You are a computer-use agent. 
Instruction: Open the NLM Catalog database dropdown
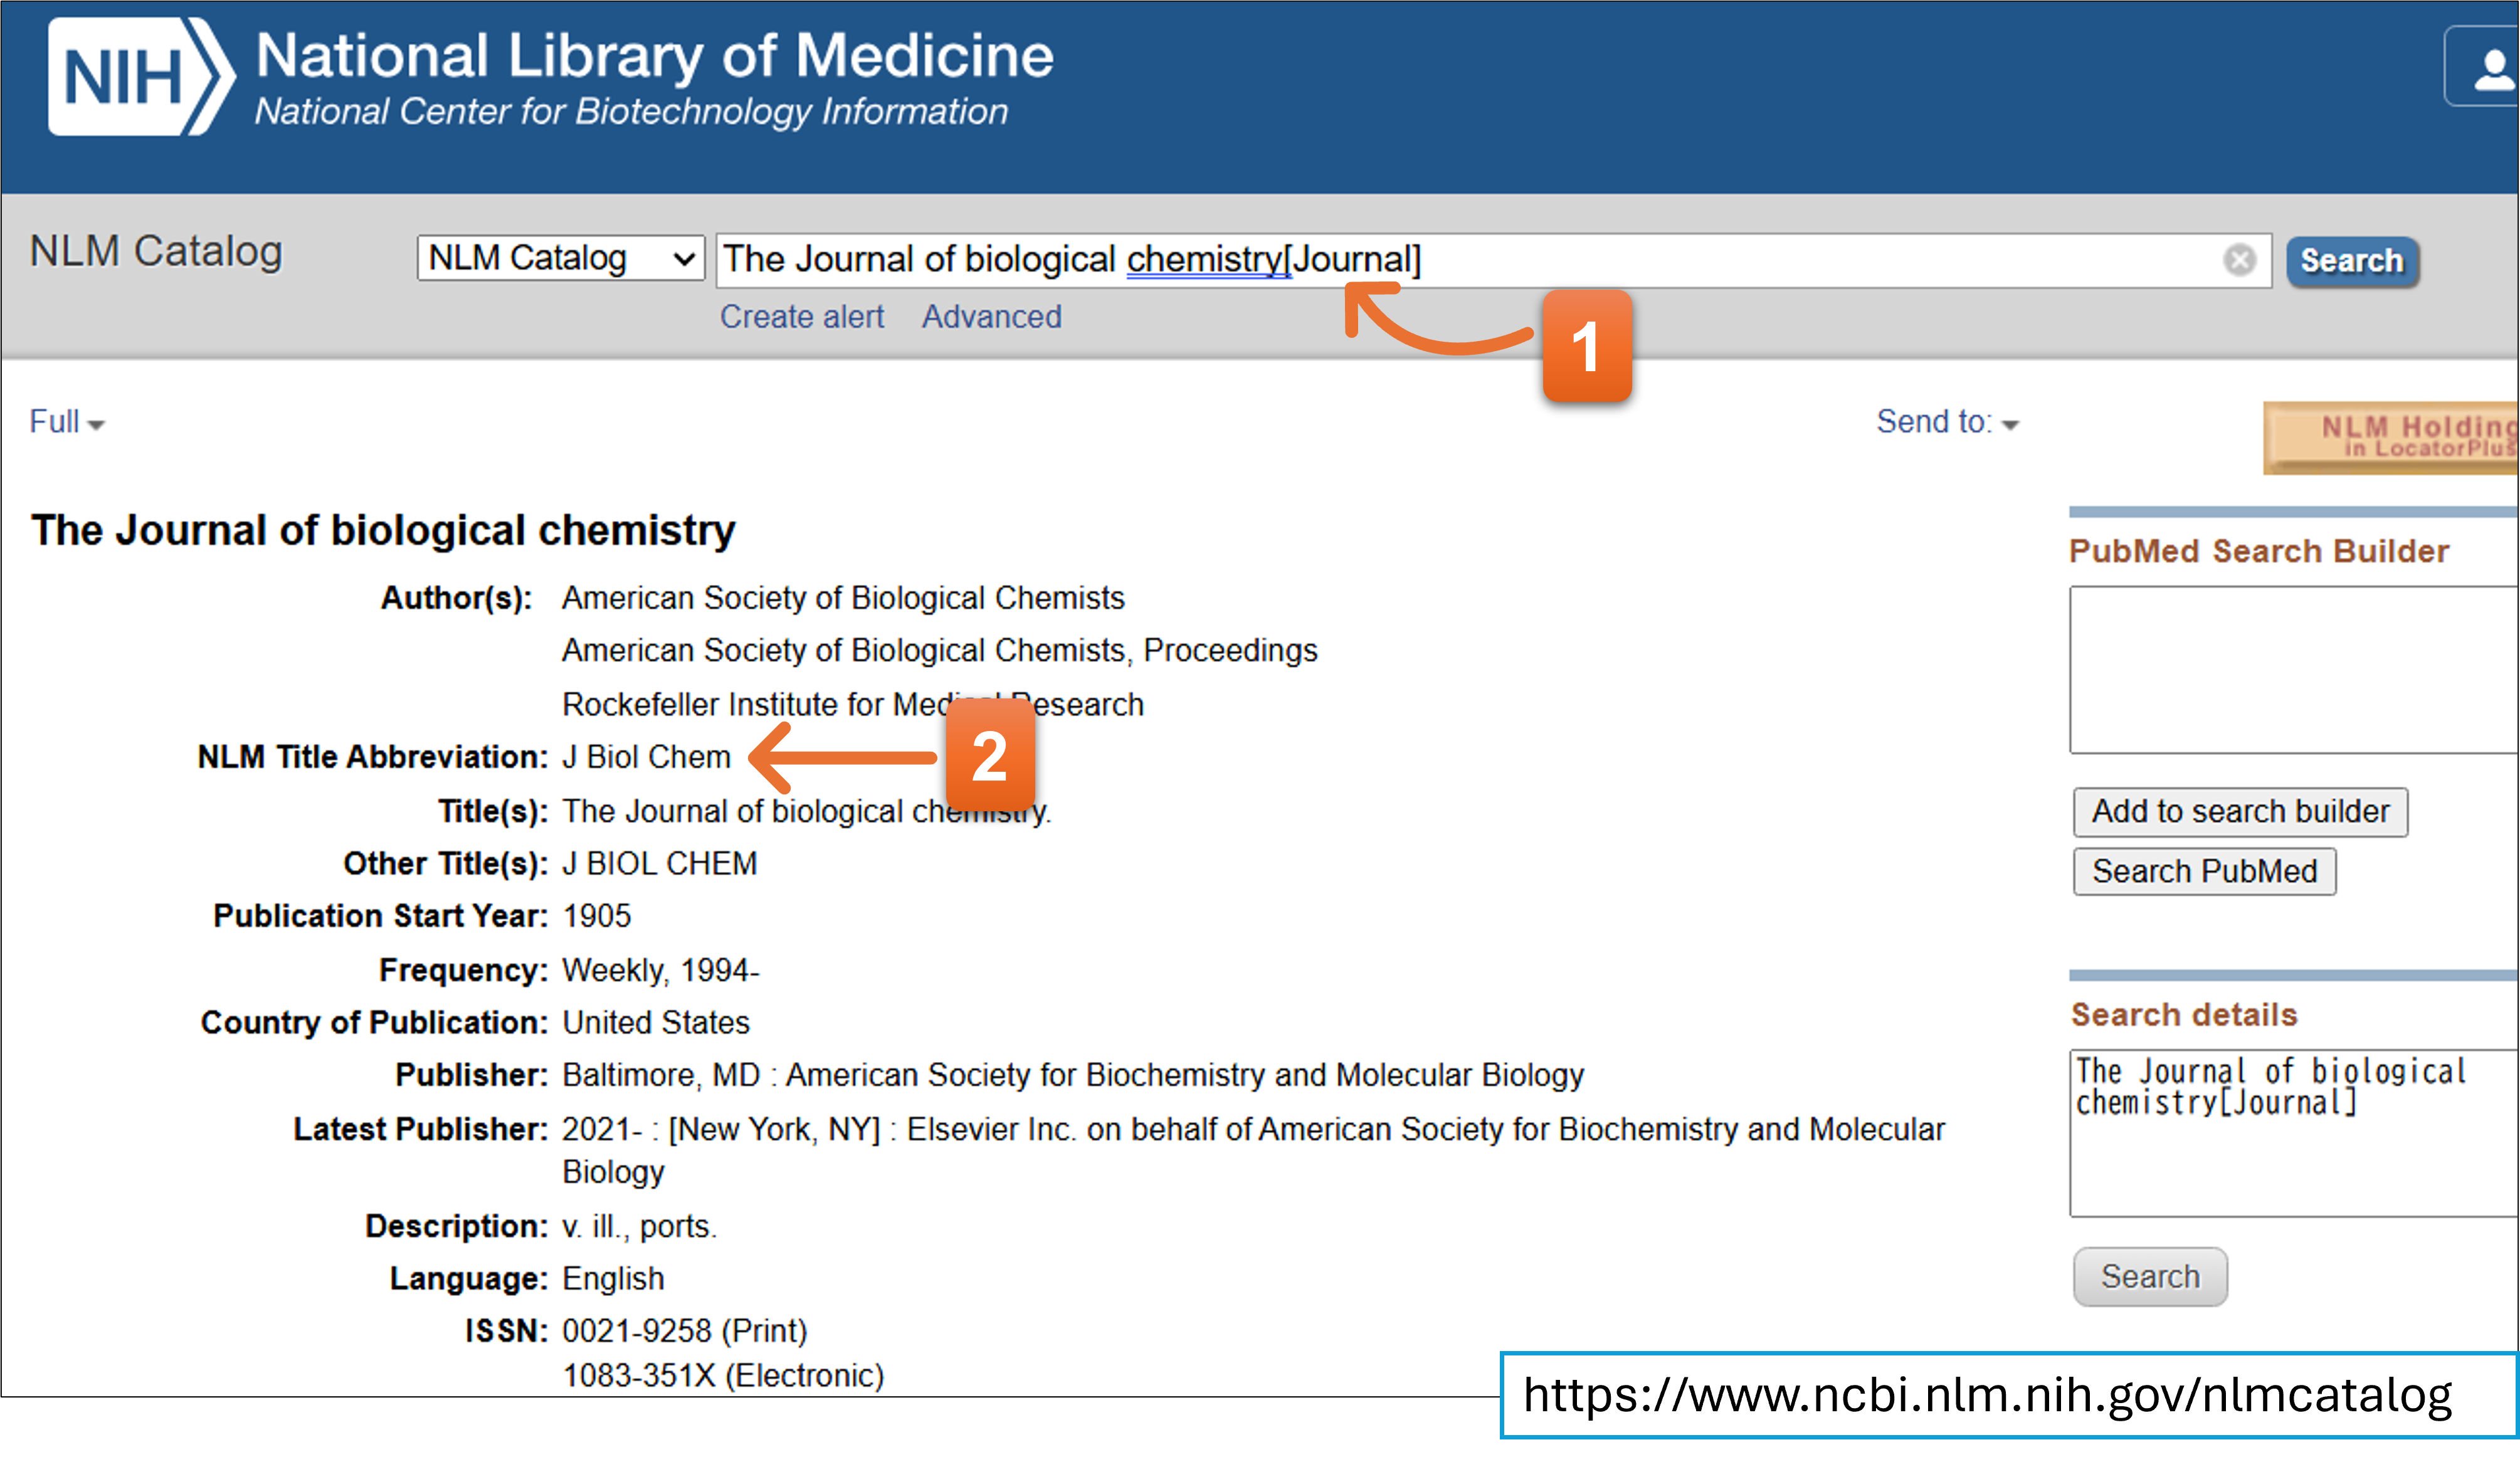coord(561,259)
